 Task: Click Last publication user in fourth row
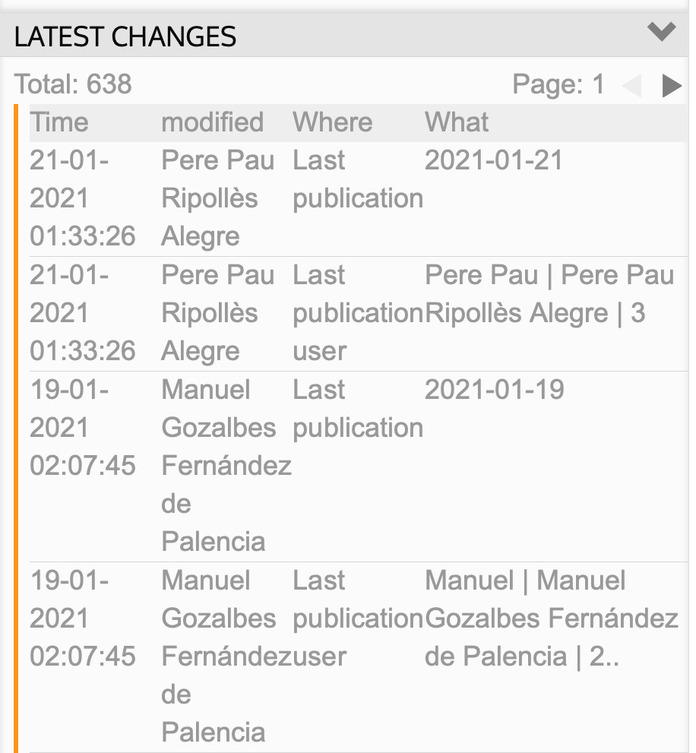click(x=358, y=618)
